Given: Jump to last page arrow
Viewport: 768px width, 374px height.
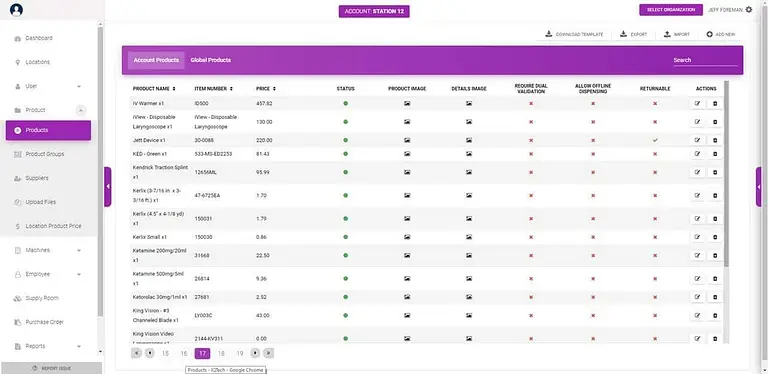Looking at the screenshot, I should (268, 353).
